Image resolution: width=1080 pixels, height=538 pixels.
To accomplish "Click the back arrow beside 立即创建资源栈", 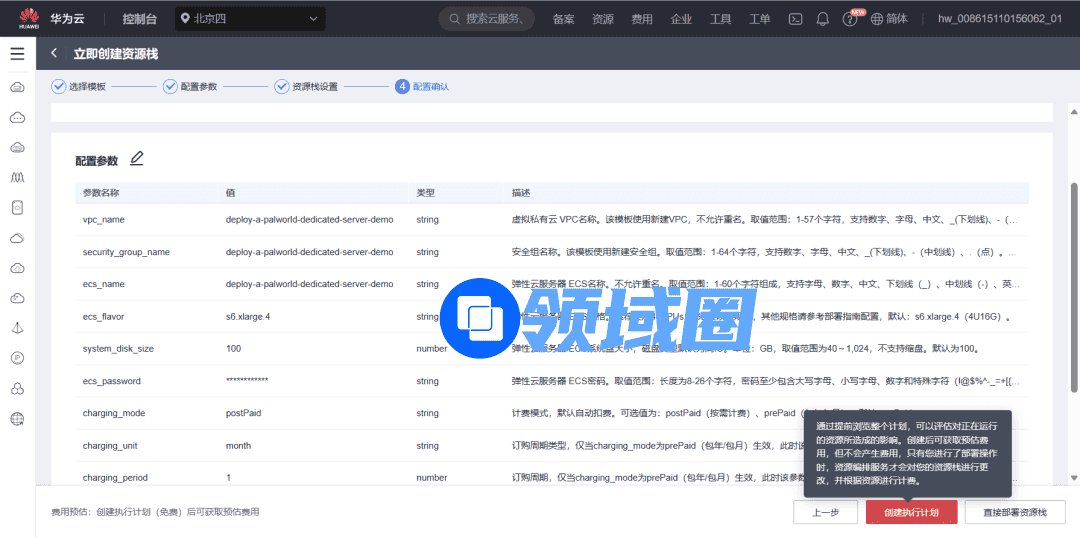I will coord(54,54).
